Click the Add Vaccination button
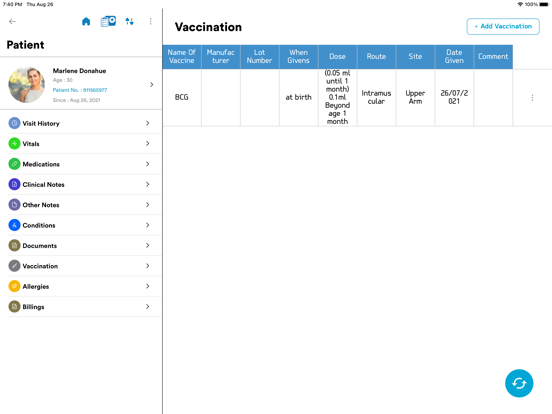Screen dimensions: 552x414 503,26
